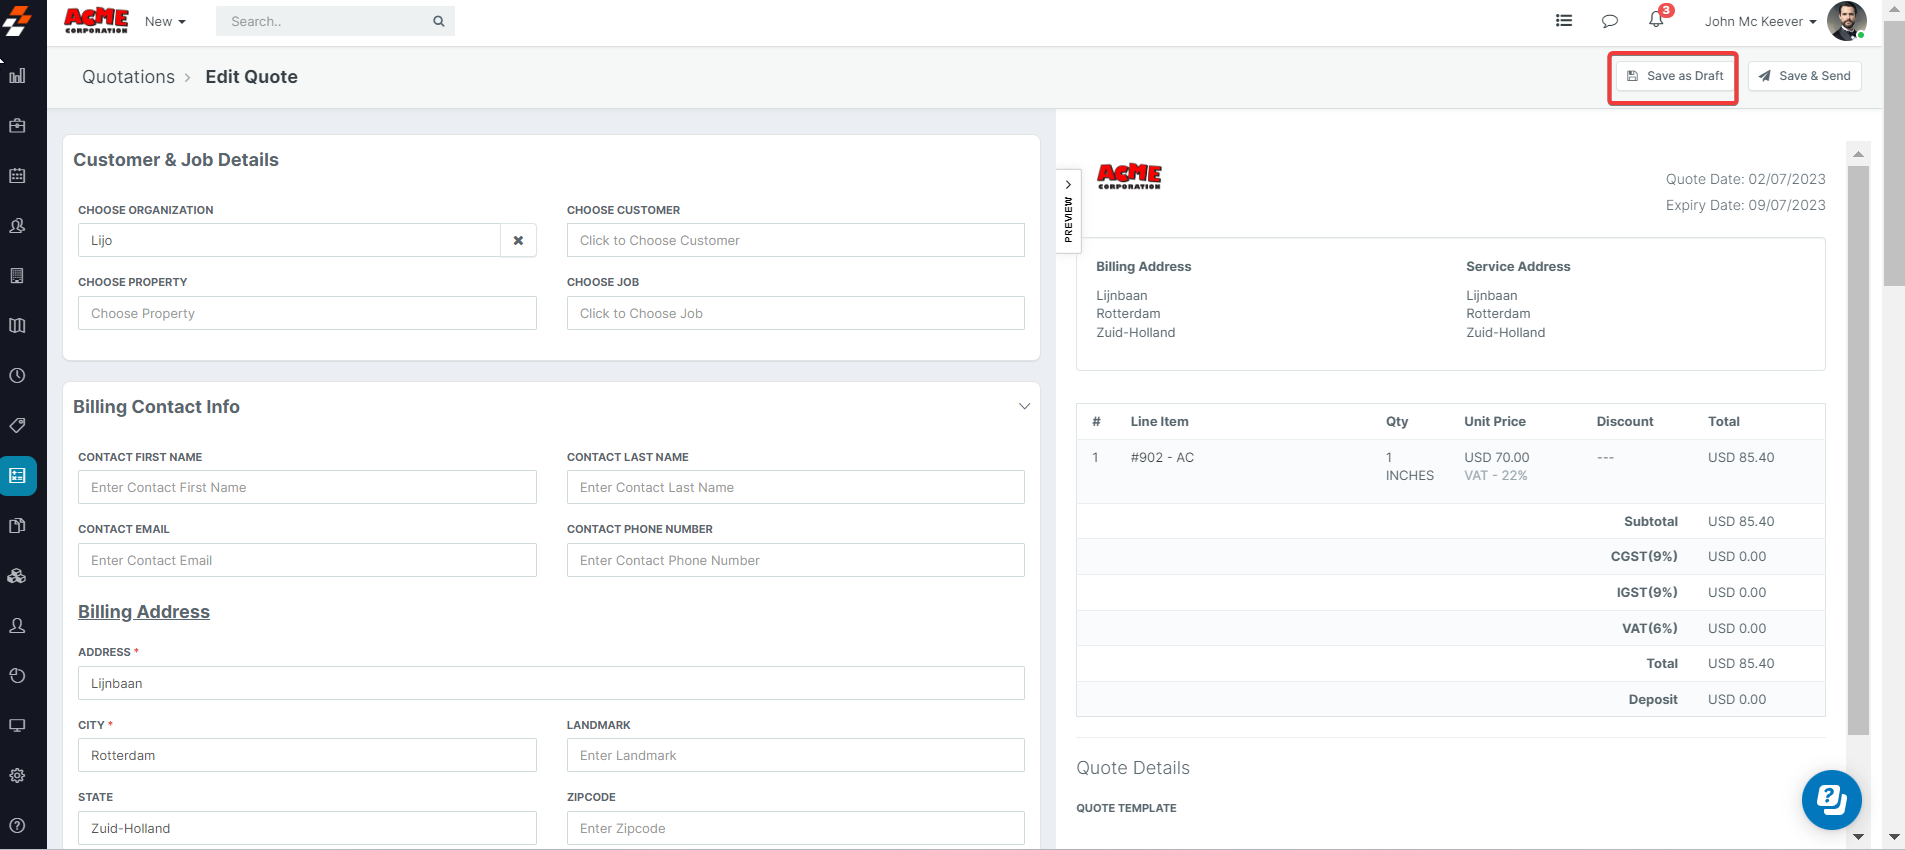
Task: Clear the Lijo organization selection
Action: click(x=518, y=240)
